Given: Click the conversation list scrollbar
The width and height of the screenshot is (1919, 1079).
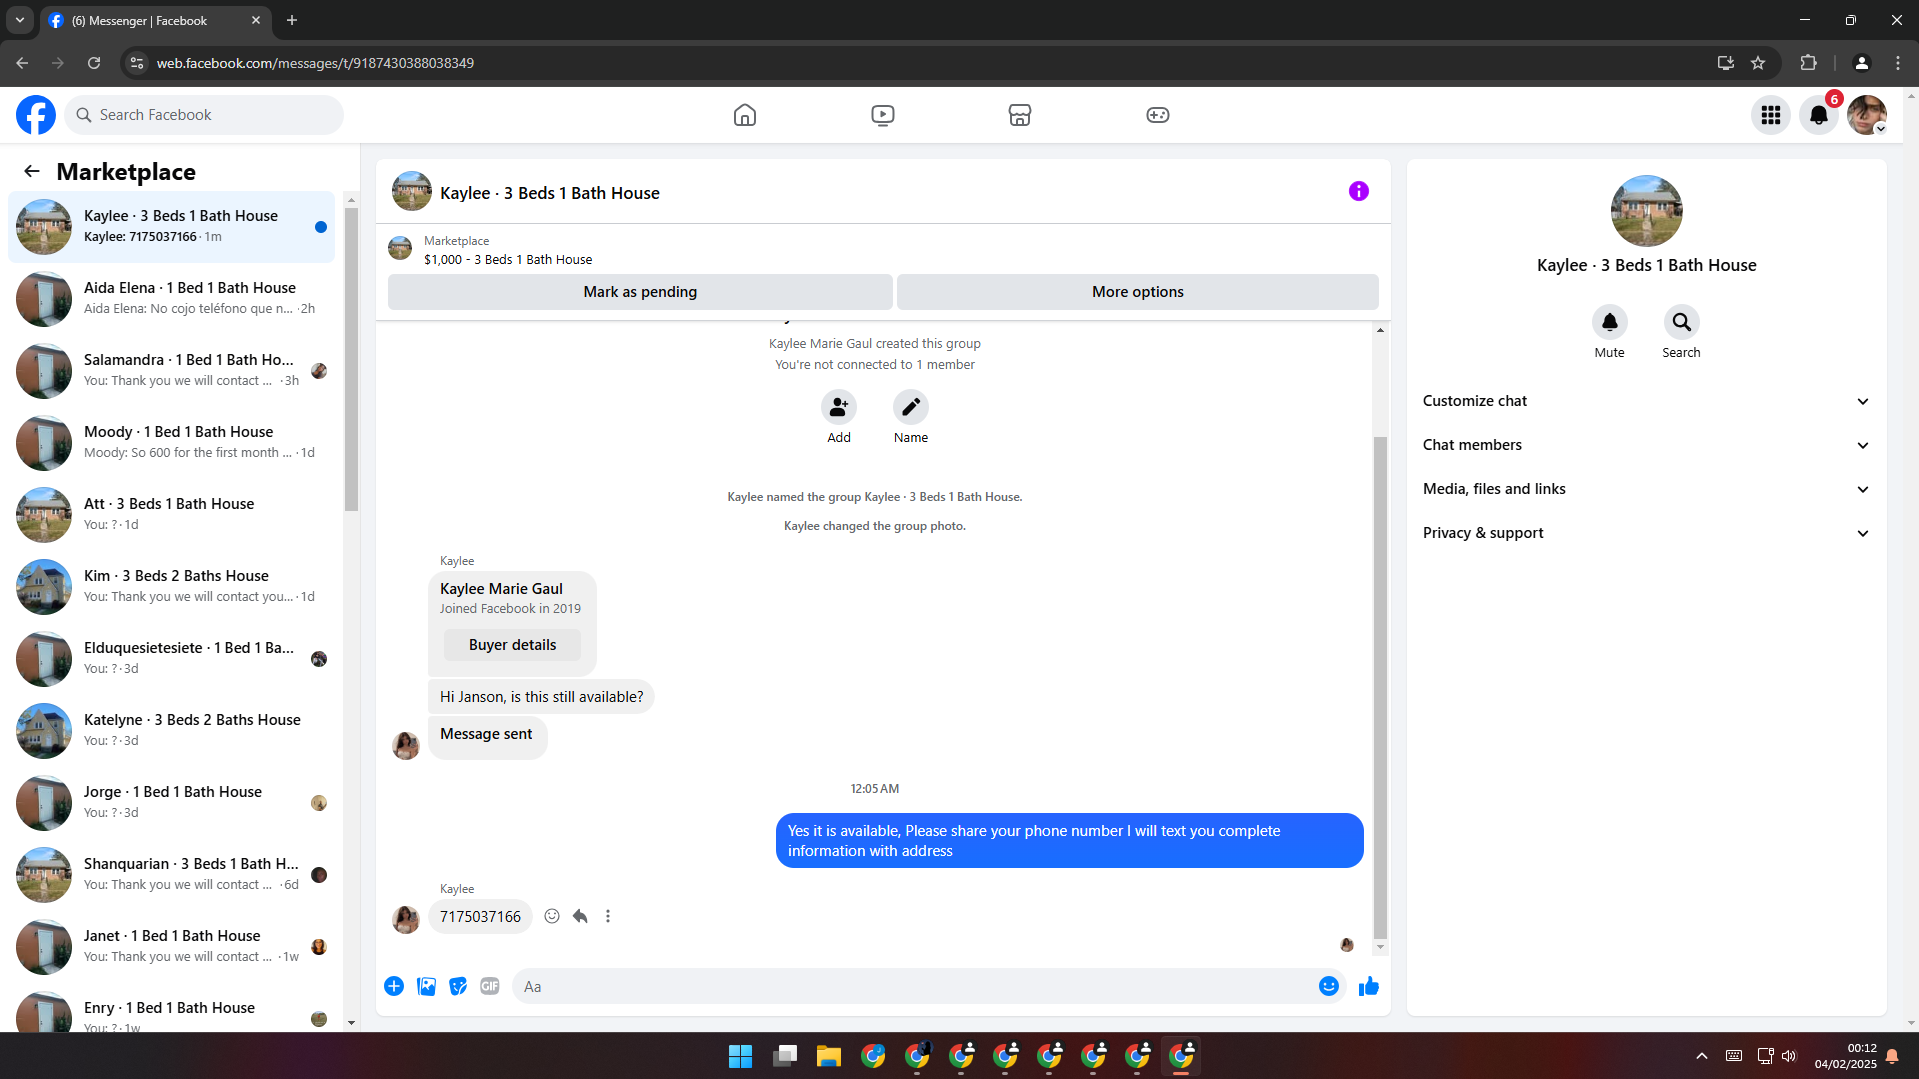Looking at the screenshot, I should coord(351,360).
